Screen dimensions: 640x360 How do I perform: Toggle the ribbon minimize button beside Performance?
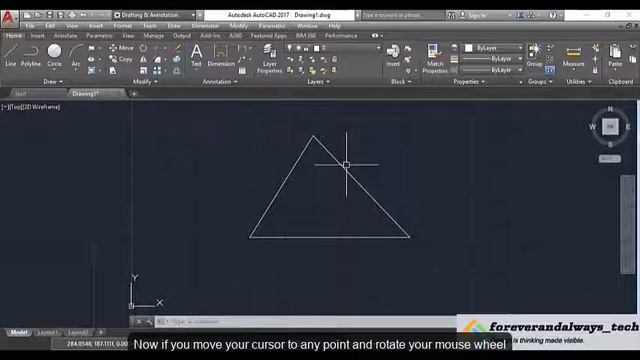pyautogui.click(x=375, y=36)
